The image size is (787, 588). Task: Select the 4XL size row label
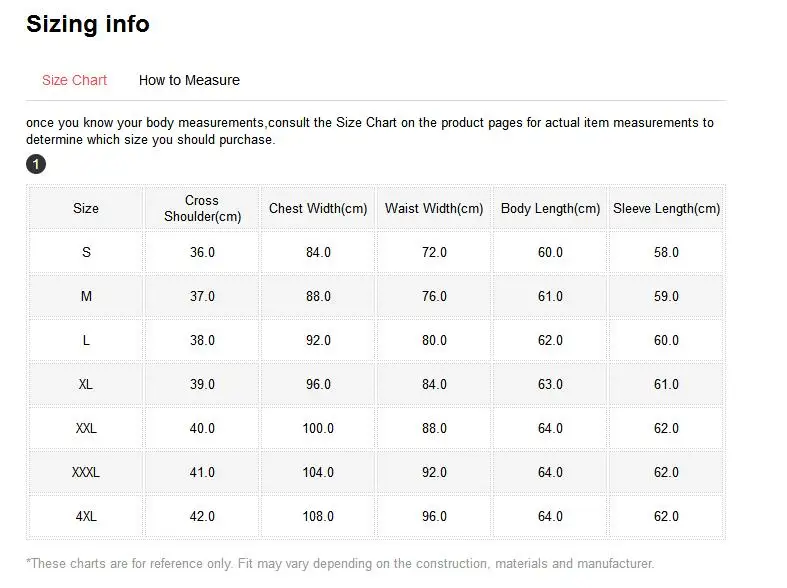click(x=86, y=516)
